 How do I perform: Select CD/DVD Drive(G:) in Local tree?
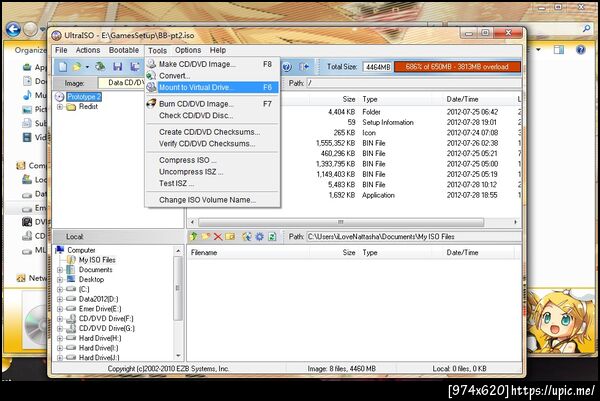(x=107, y=328)
